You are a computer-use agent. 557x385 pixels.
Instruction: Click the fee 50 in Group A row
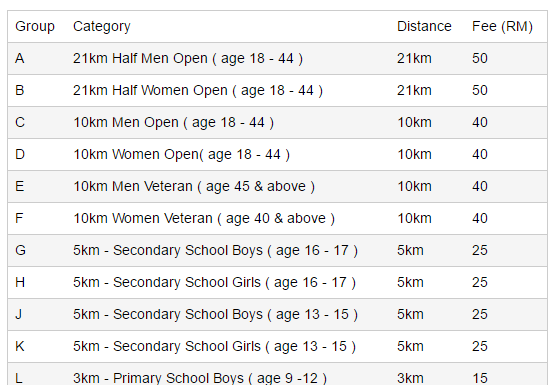tap(480, 59)
